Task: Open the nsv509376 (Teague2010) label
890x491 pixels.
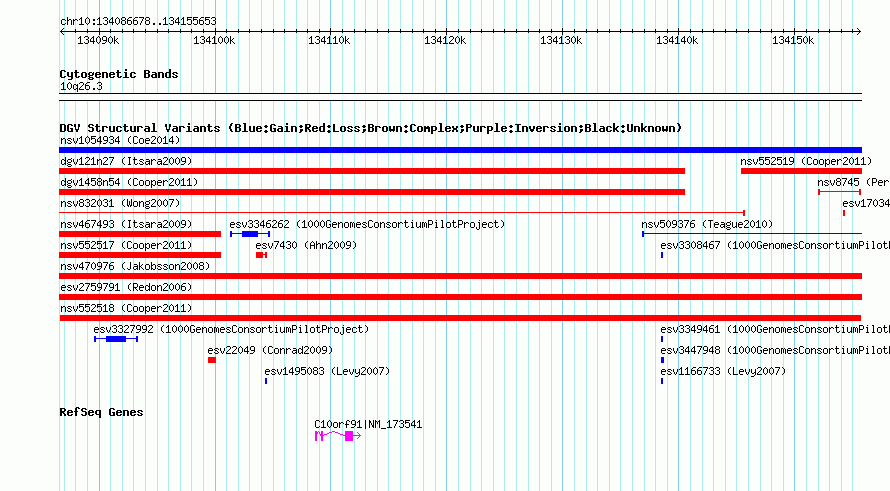Action: (x=707, y=224)
